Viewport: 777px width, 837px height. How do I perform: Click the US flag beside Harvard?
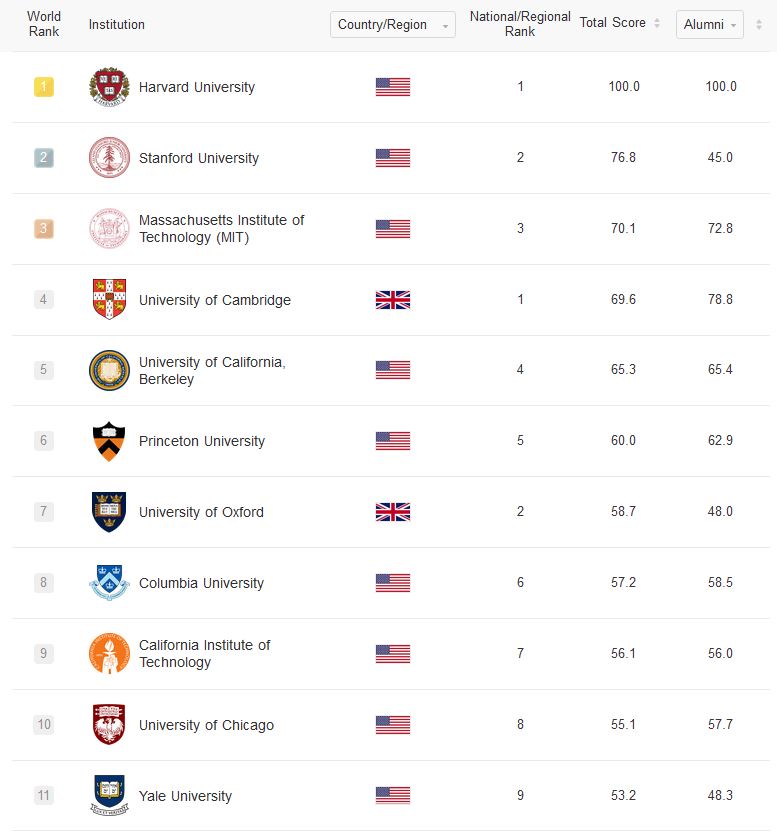pos(393,87)
